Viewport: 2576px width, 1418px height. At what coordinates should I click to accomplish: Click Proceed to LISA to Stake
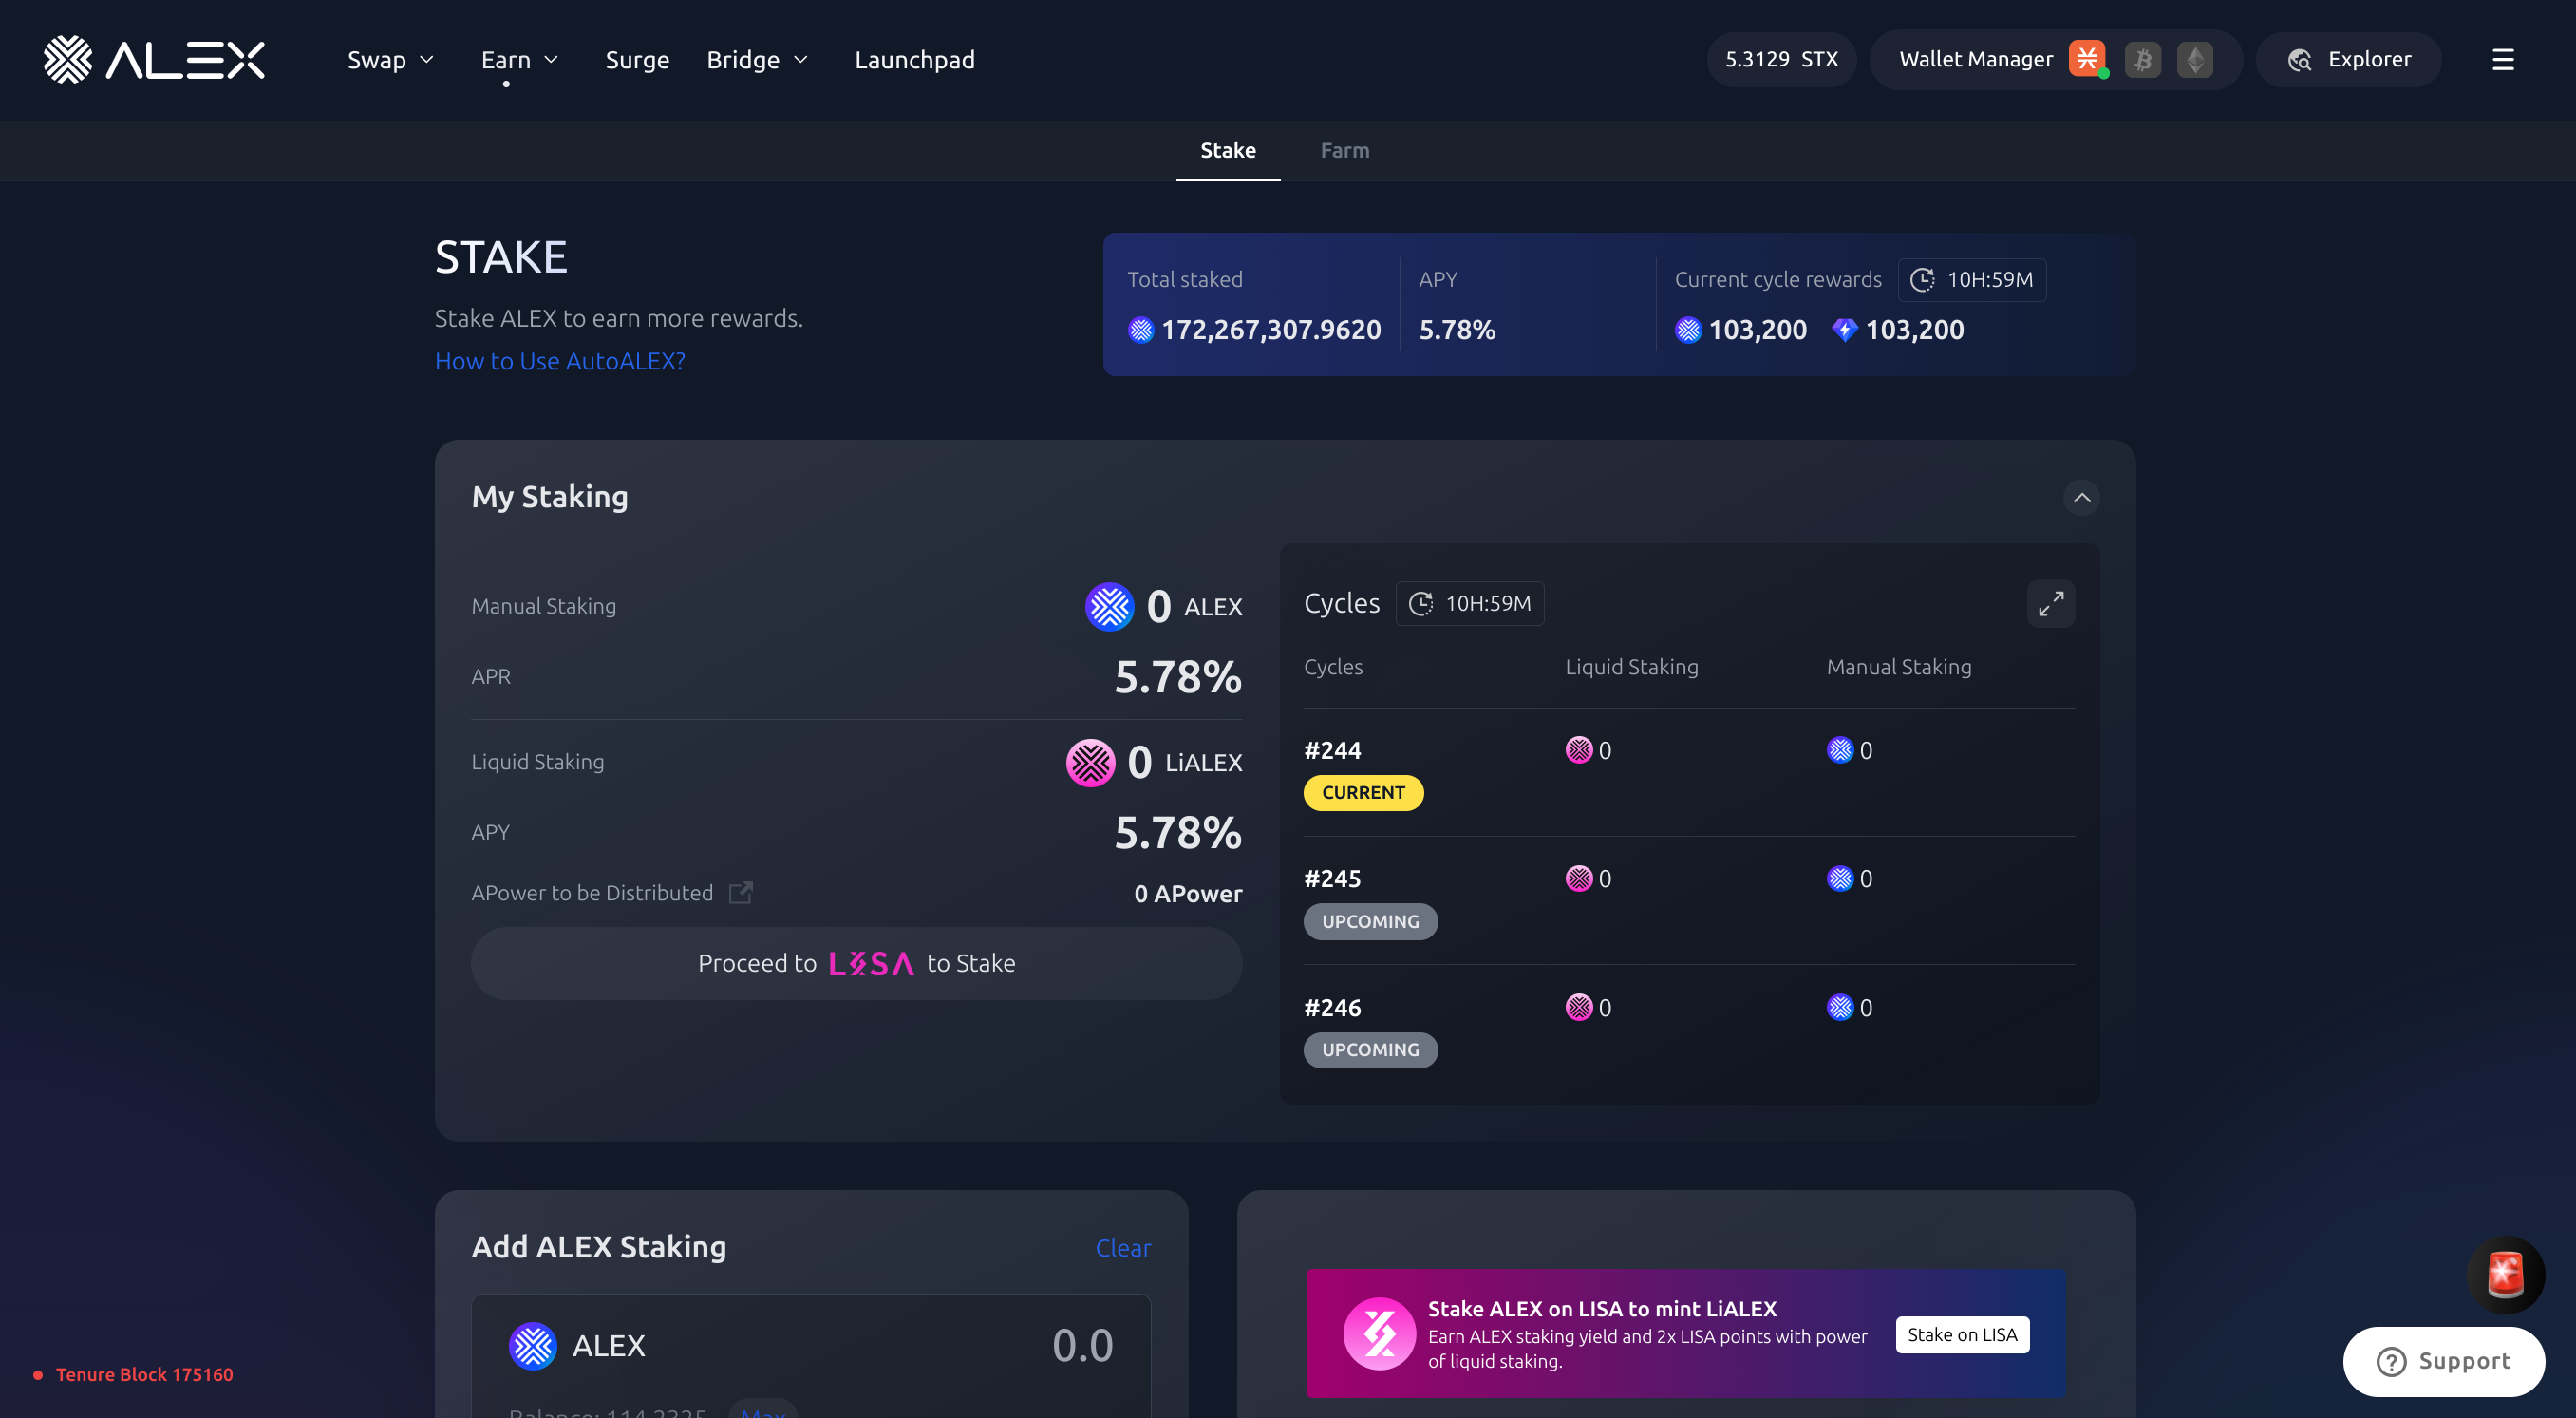point(856,963)
